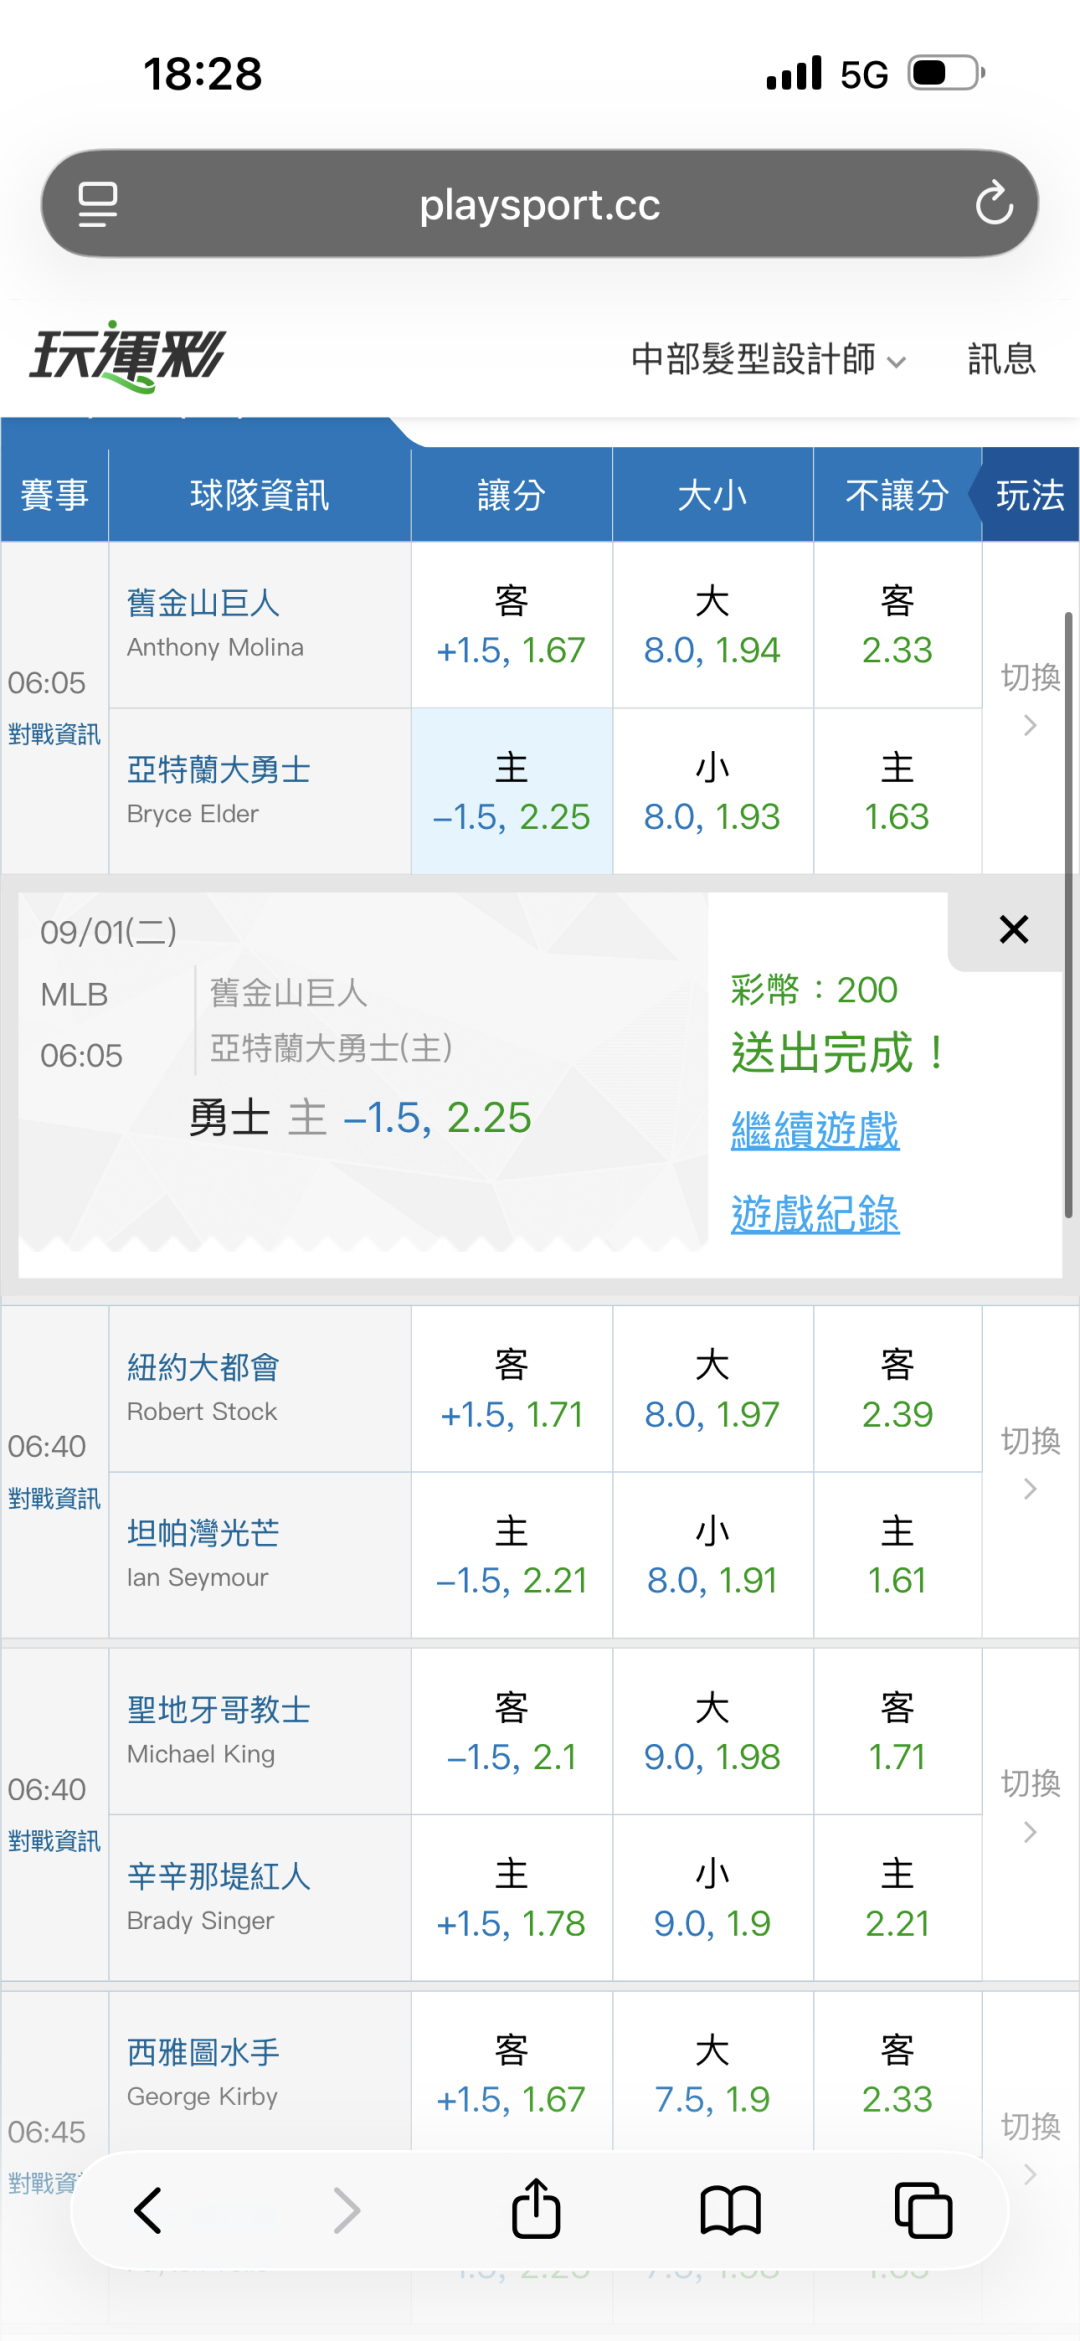Select over 8.0, 1.97 for Mets game
The height and width of the screenshot is (2341, 1080).
[712, 1389]
